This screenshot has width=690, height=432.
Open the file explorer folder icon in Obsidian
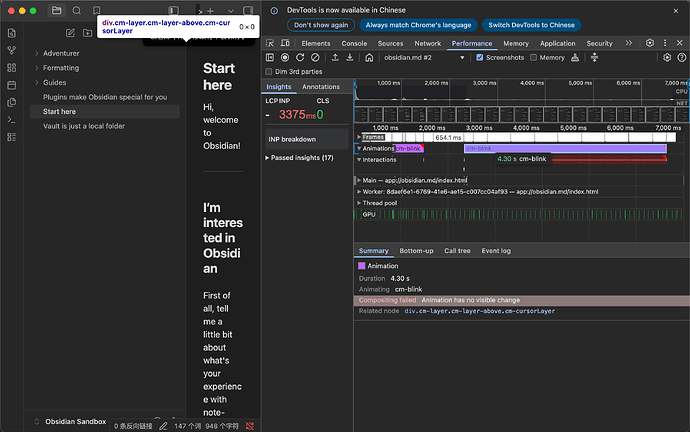[56, 11]
